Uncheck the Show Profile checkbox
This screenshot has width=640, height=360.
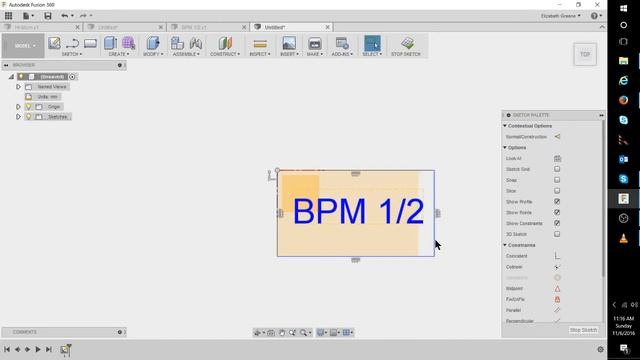pyautogui.click(x=557, y=202)
